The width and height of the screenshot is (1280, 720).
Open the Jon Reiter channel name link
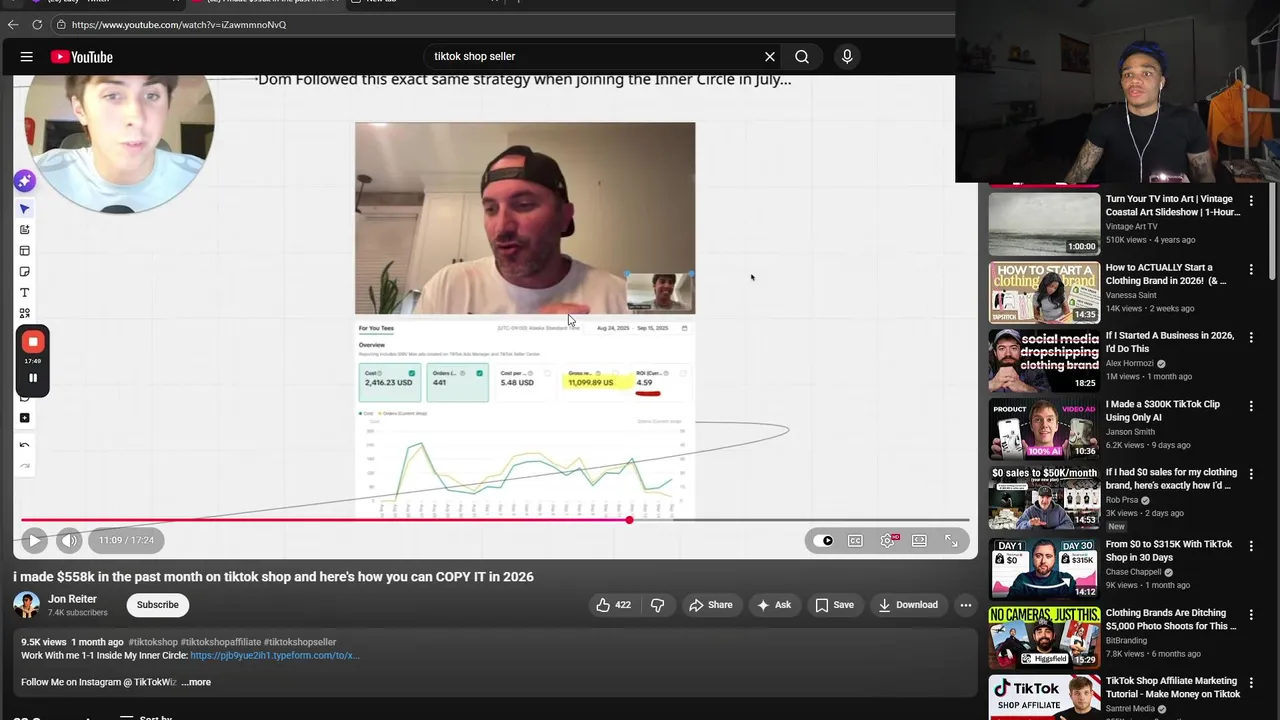click(x=72, y=599)
